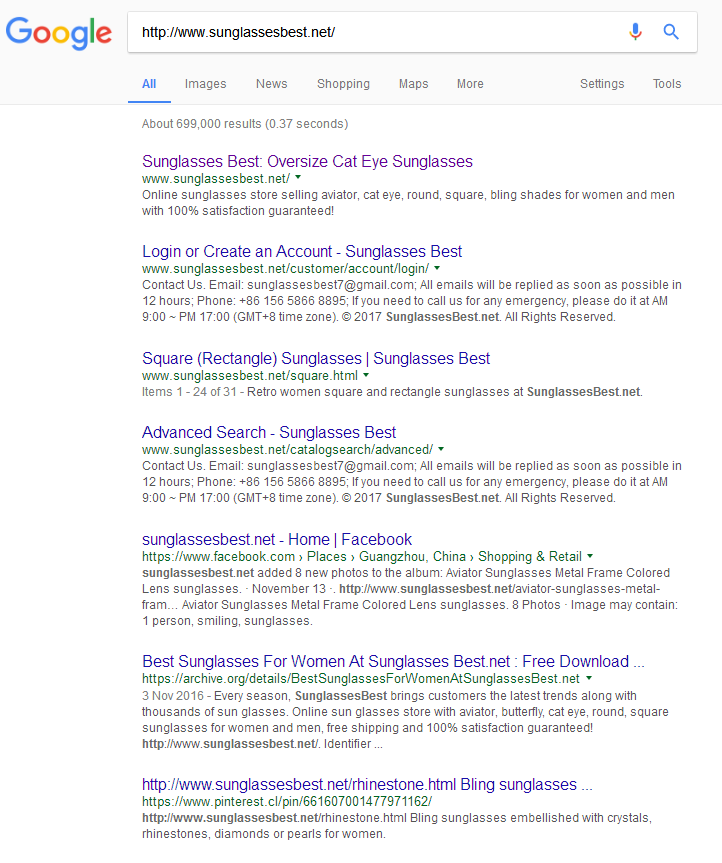722x863 pixels.
Task: Expand arrow beside square.html URL
Action: (x=366, y=375)
